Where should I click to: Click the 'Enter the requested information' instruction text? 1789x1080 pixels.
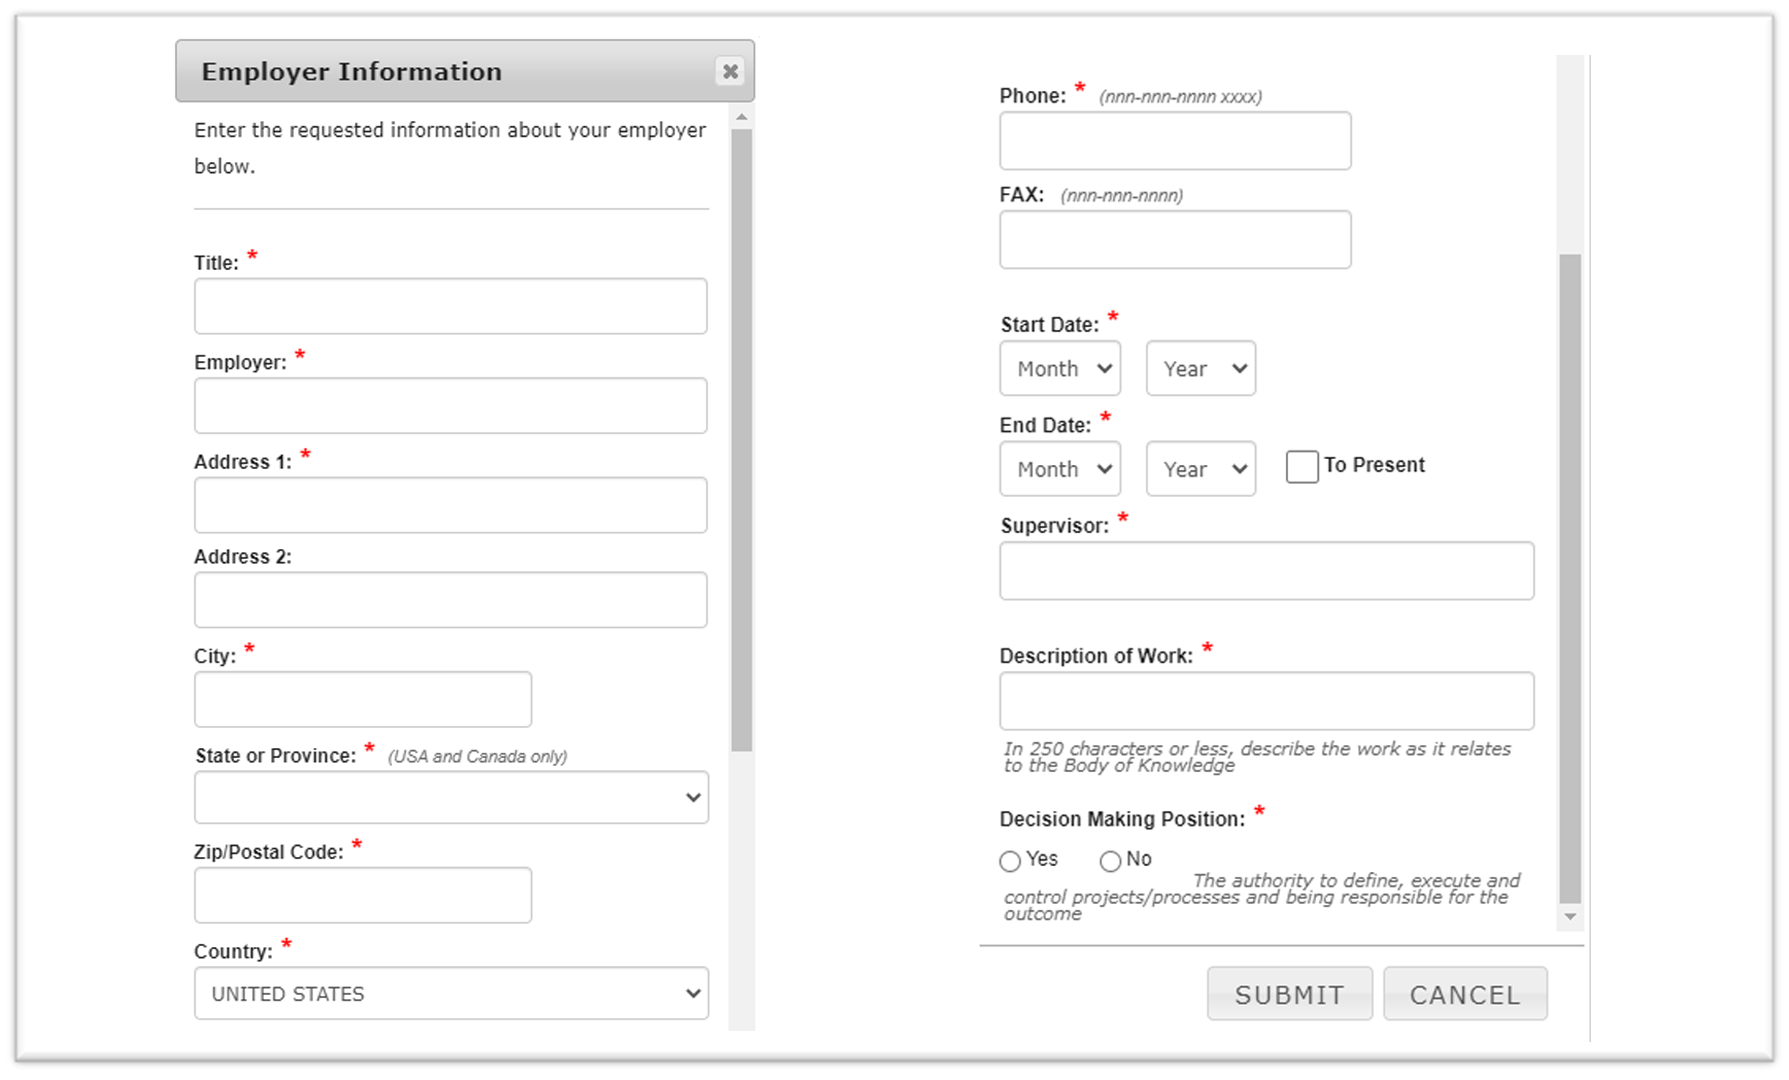450,148
